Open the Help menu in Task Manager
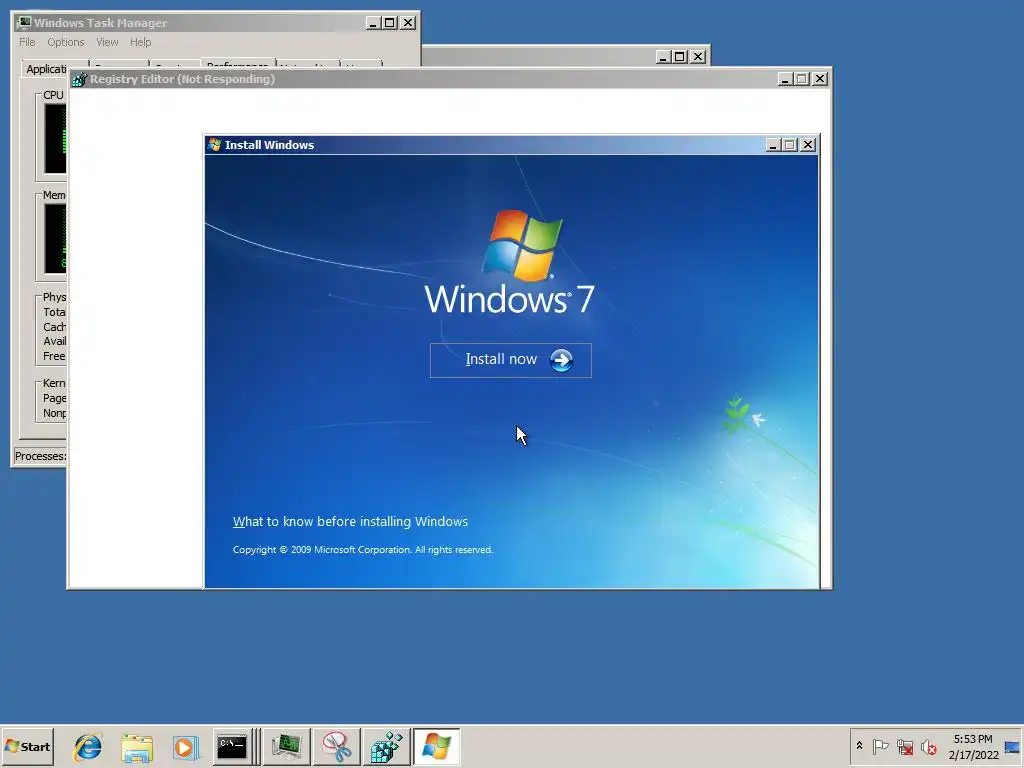Image resolution: width=1024 pixels, height=768 pixels. coord(140,42)
